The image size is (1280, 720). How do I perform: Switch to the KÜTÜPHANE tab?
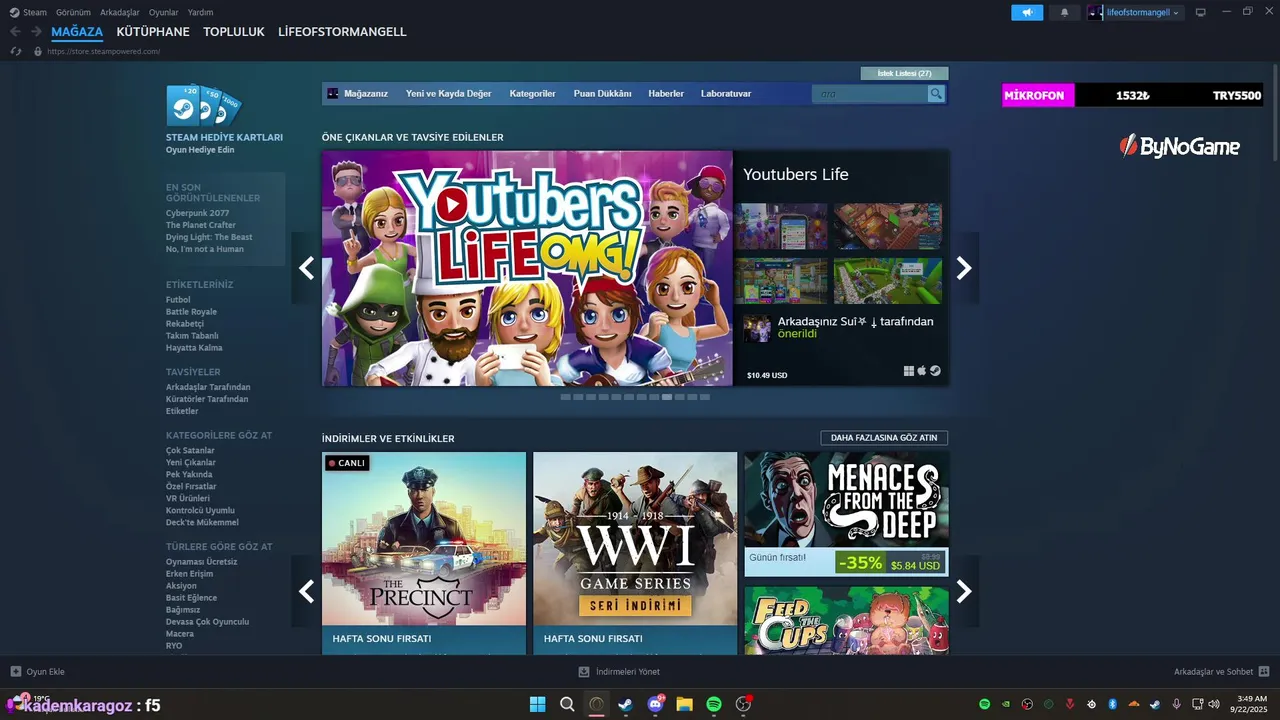click(x=153, y=32)
